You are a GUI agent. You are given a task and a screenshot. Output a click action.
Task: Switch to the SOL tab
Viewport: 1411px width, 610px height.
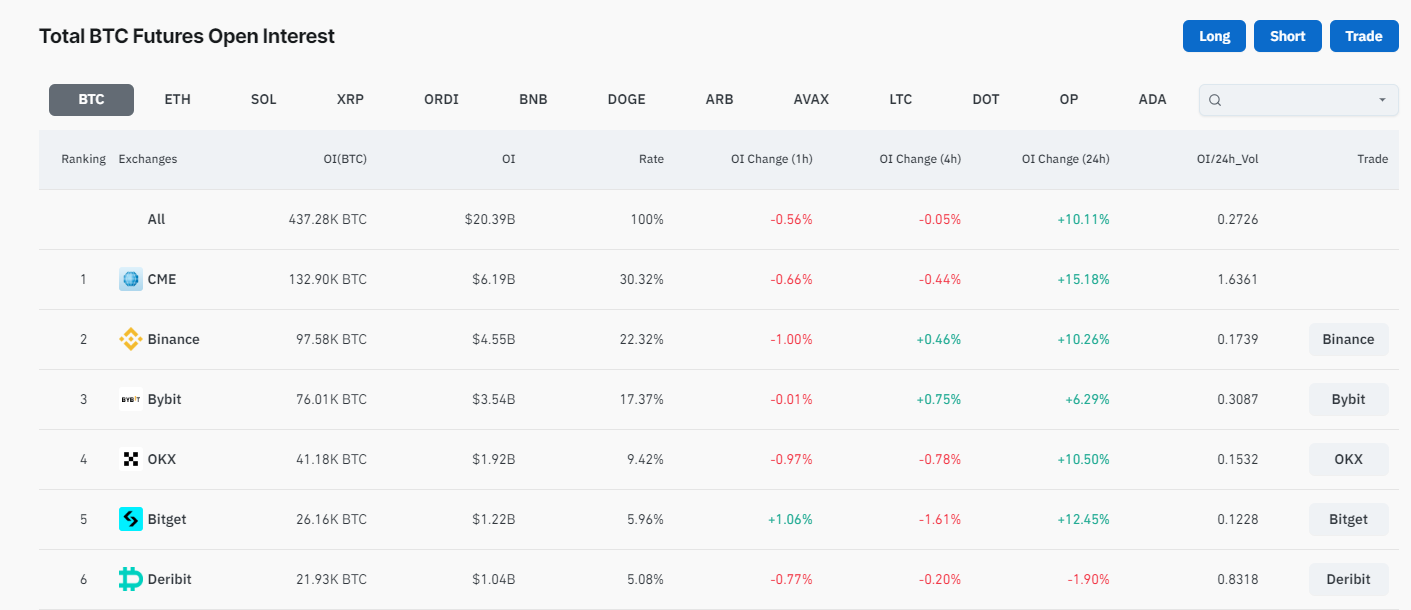point(264,99)
